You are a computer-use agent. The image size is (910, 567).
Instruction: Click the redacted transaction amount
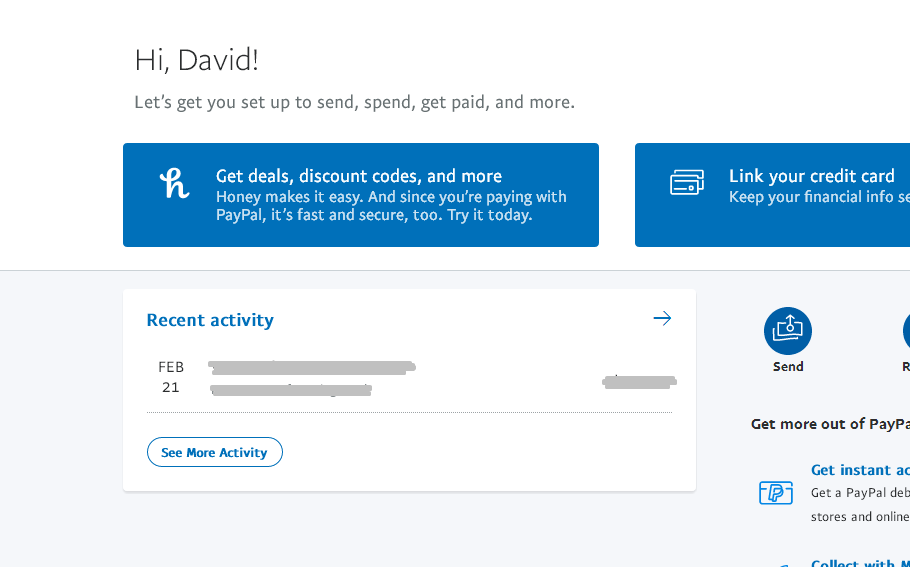coord(639,381)
